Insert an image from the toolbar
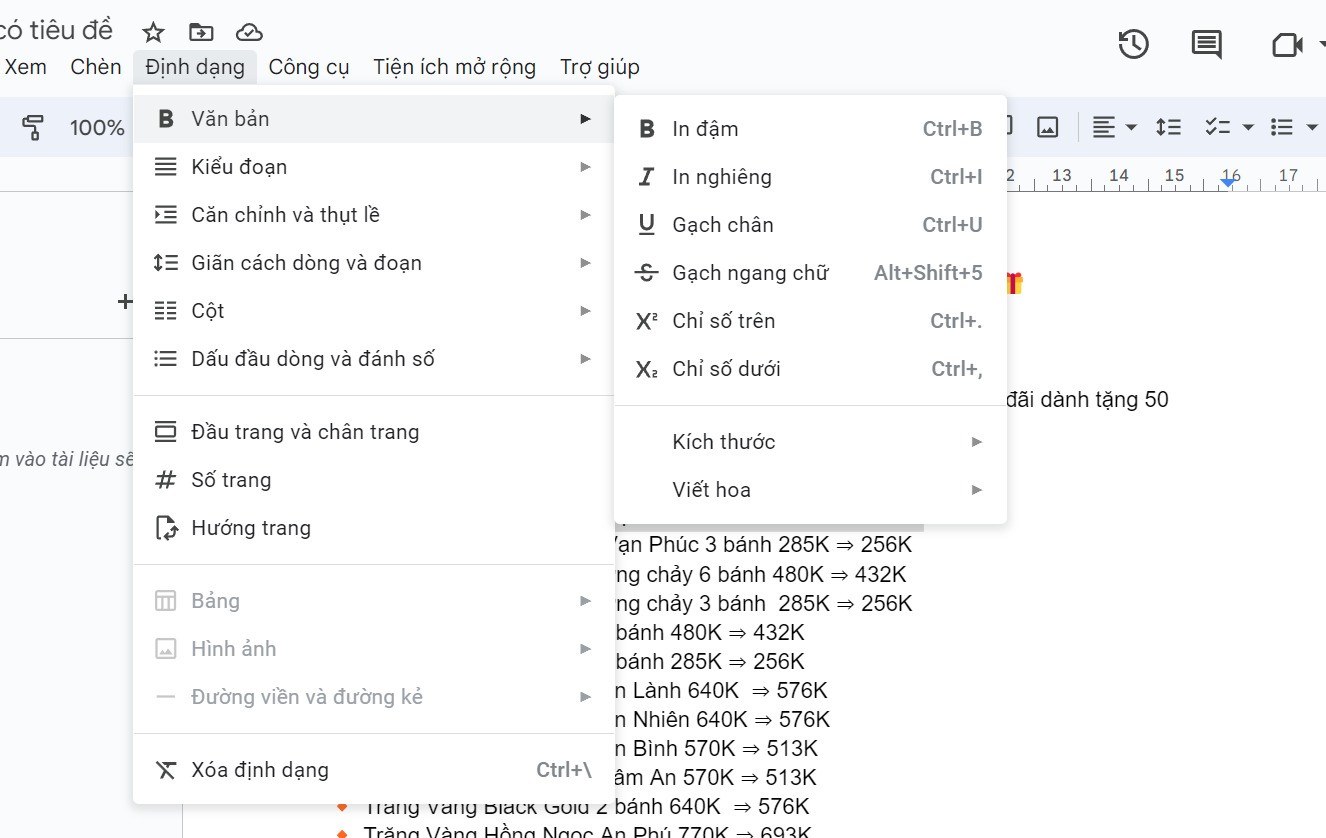Viewport: 1326px width, 838px height. tap(1046, 127)
